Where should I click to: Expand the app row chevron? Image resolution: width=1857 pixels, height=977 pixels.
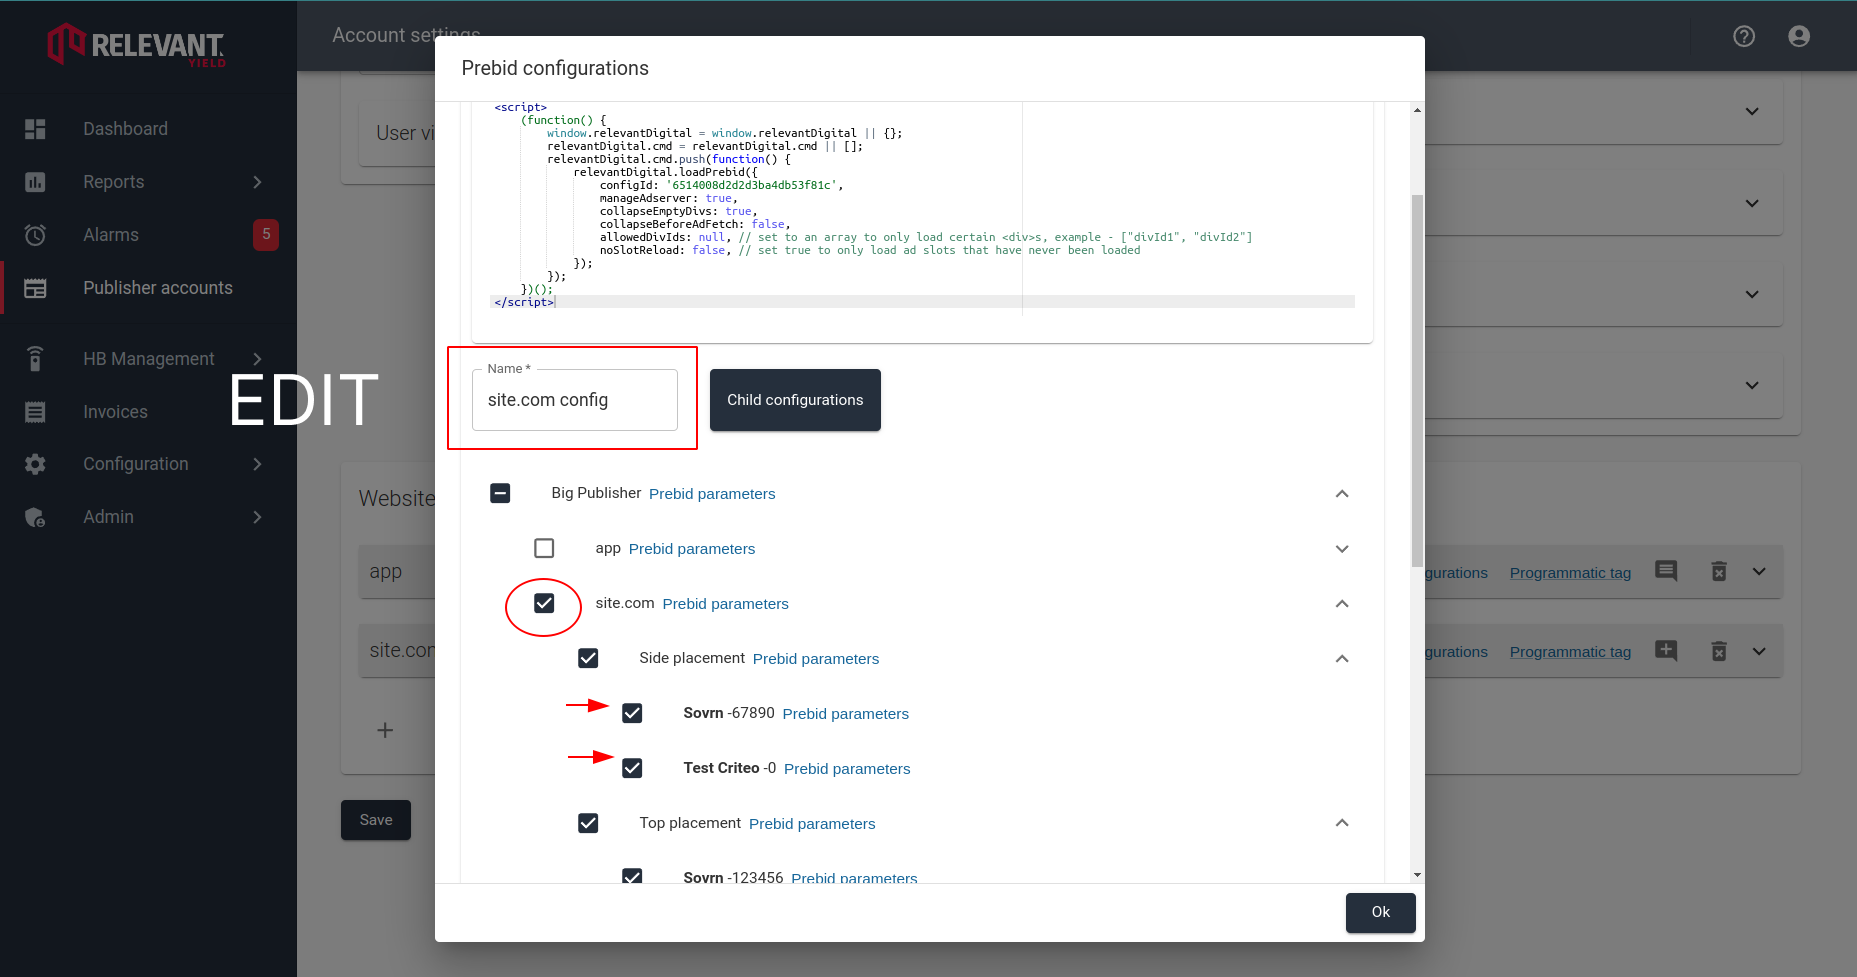click(x=1342, y=548)
